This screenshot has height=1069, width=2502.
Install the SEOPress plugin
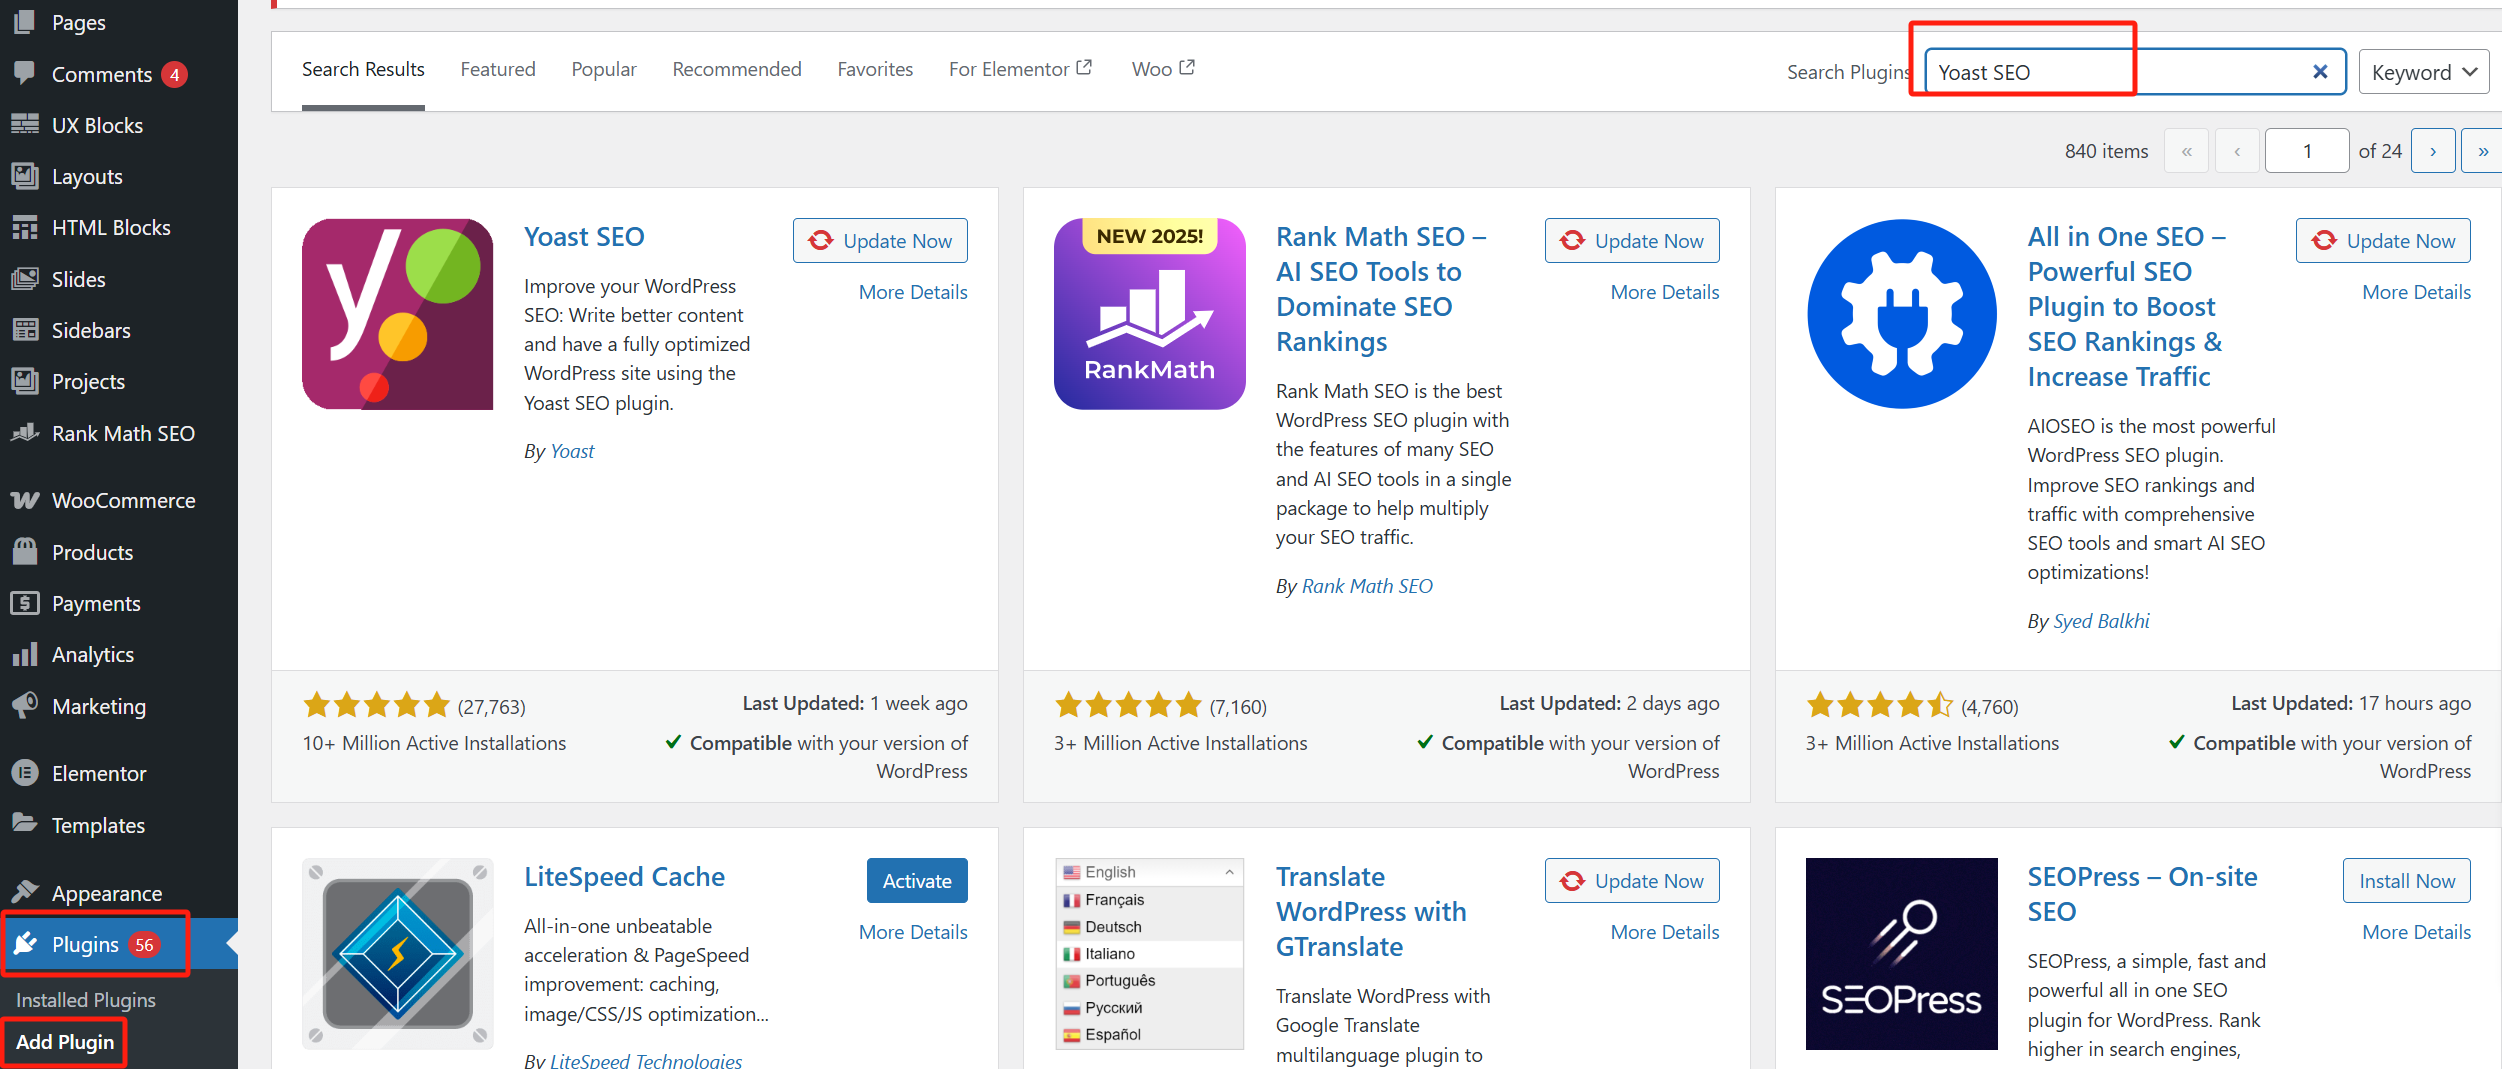click(x=2406, y=881)
